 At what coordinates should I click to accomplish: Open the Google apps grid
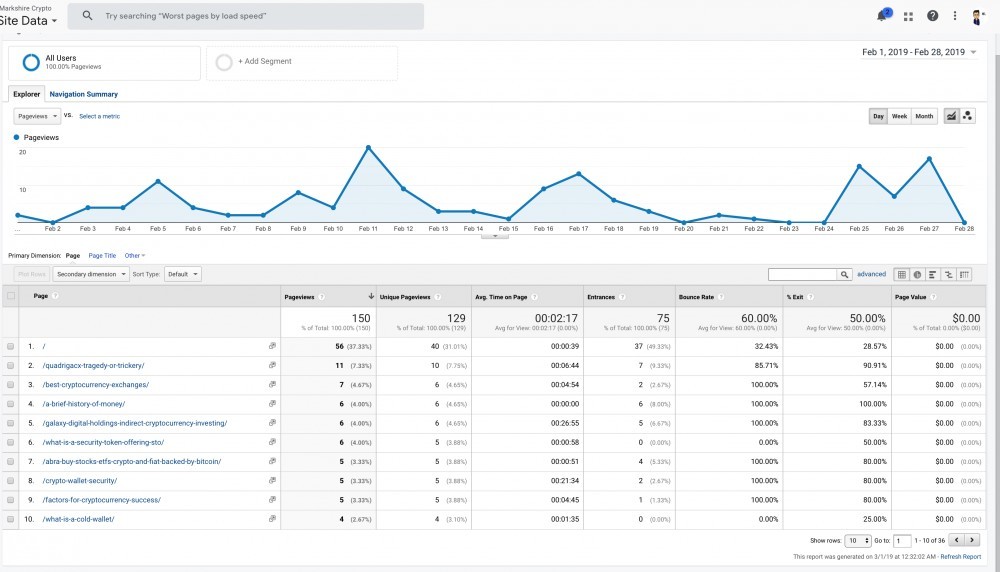point(908,17)
